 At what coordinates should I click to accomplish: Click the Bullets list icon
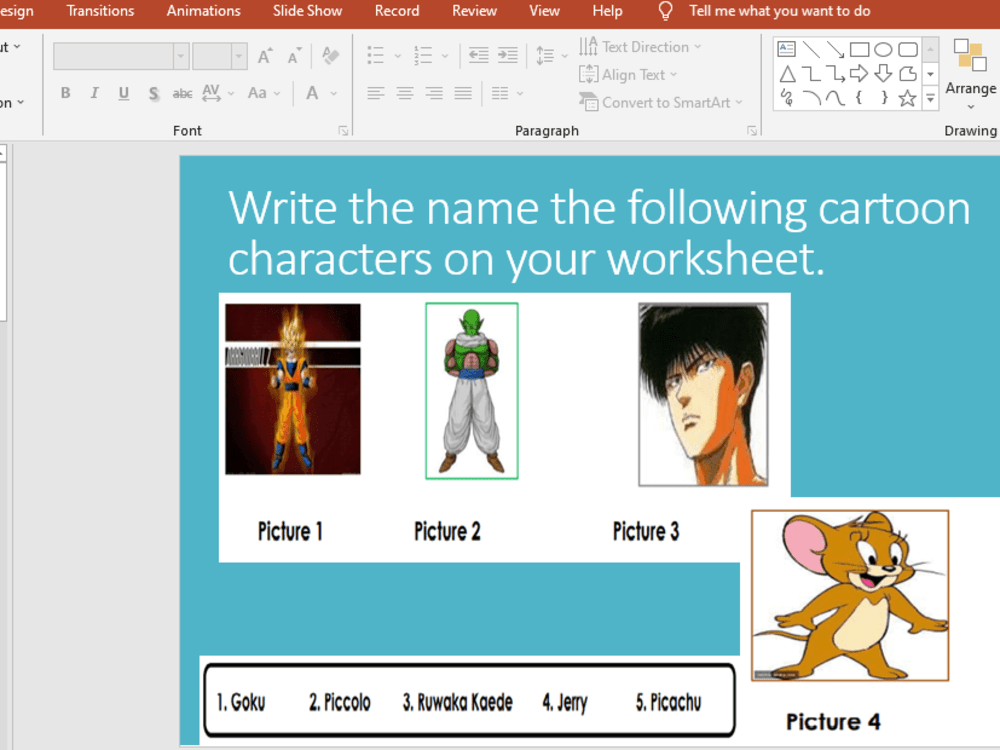376,55
